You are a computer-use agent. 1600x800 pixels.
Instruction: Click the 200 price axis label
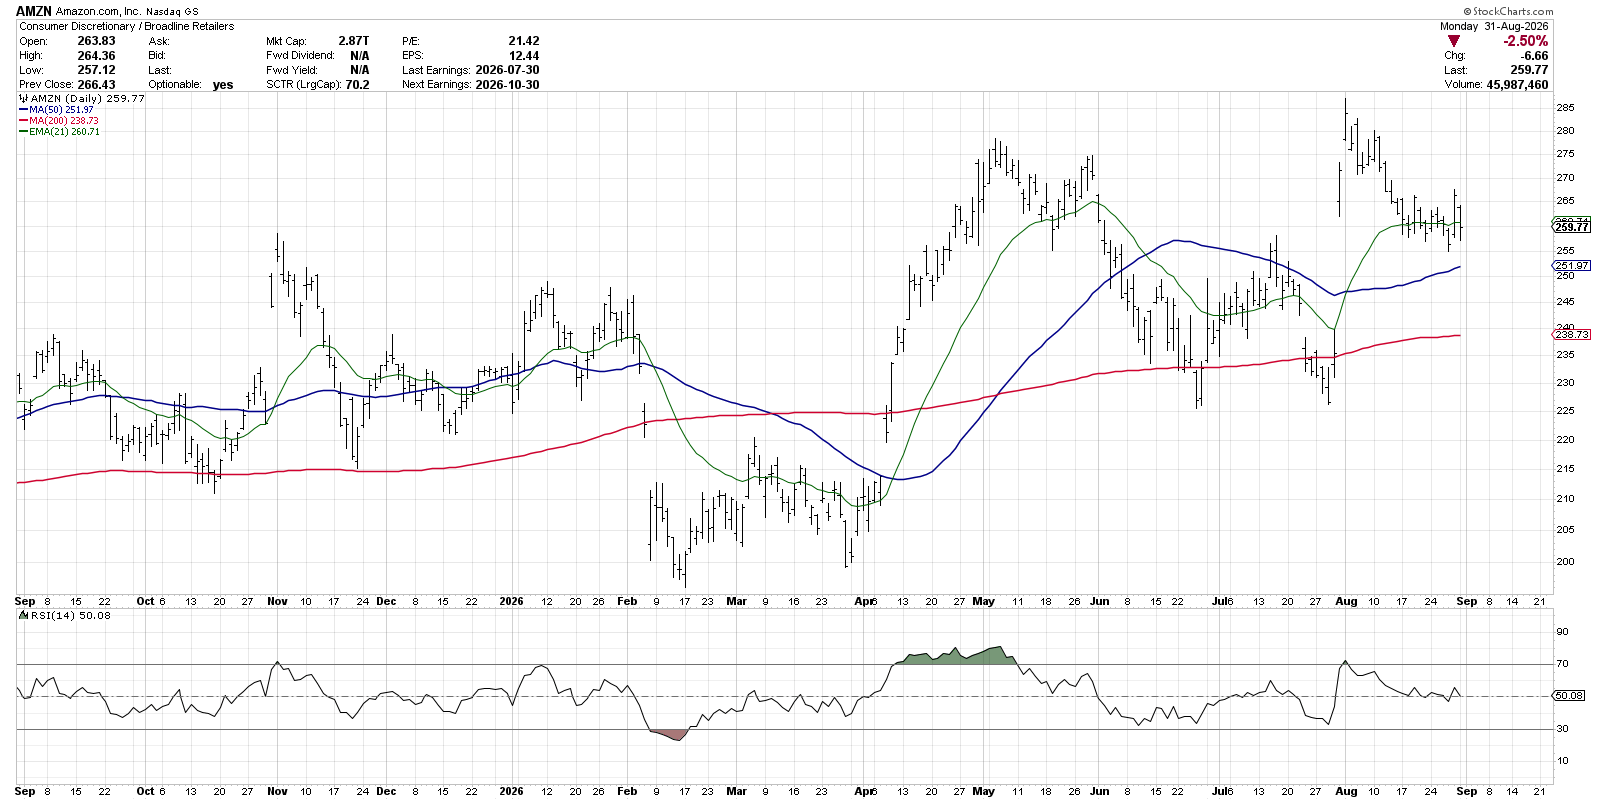coord(1565,562)
